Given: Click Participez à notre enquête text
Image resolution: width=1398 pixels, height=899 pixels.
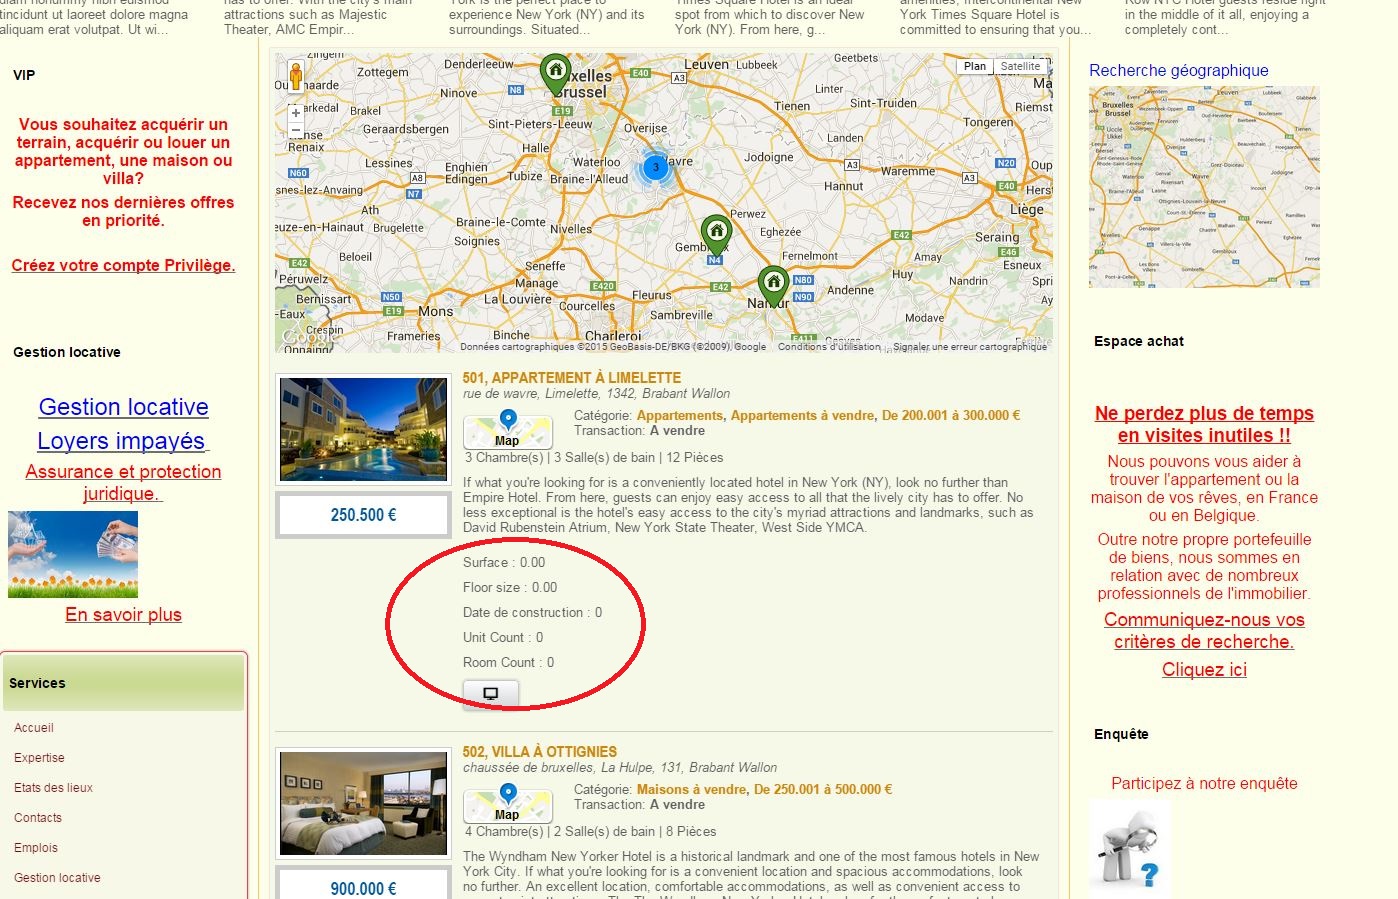Looking at the screenshot, I should coord(1204,784).
